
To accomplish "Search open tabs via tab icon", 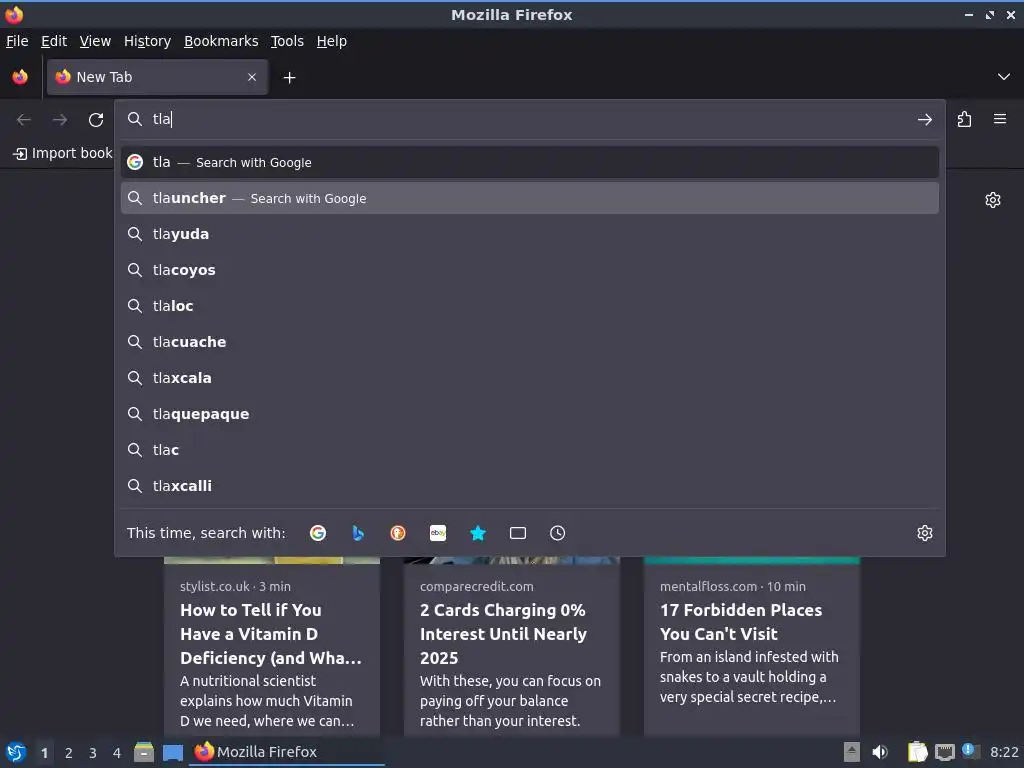I will (518, 533).
